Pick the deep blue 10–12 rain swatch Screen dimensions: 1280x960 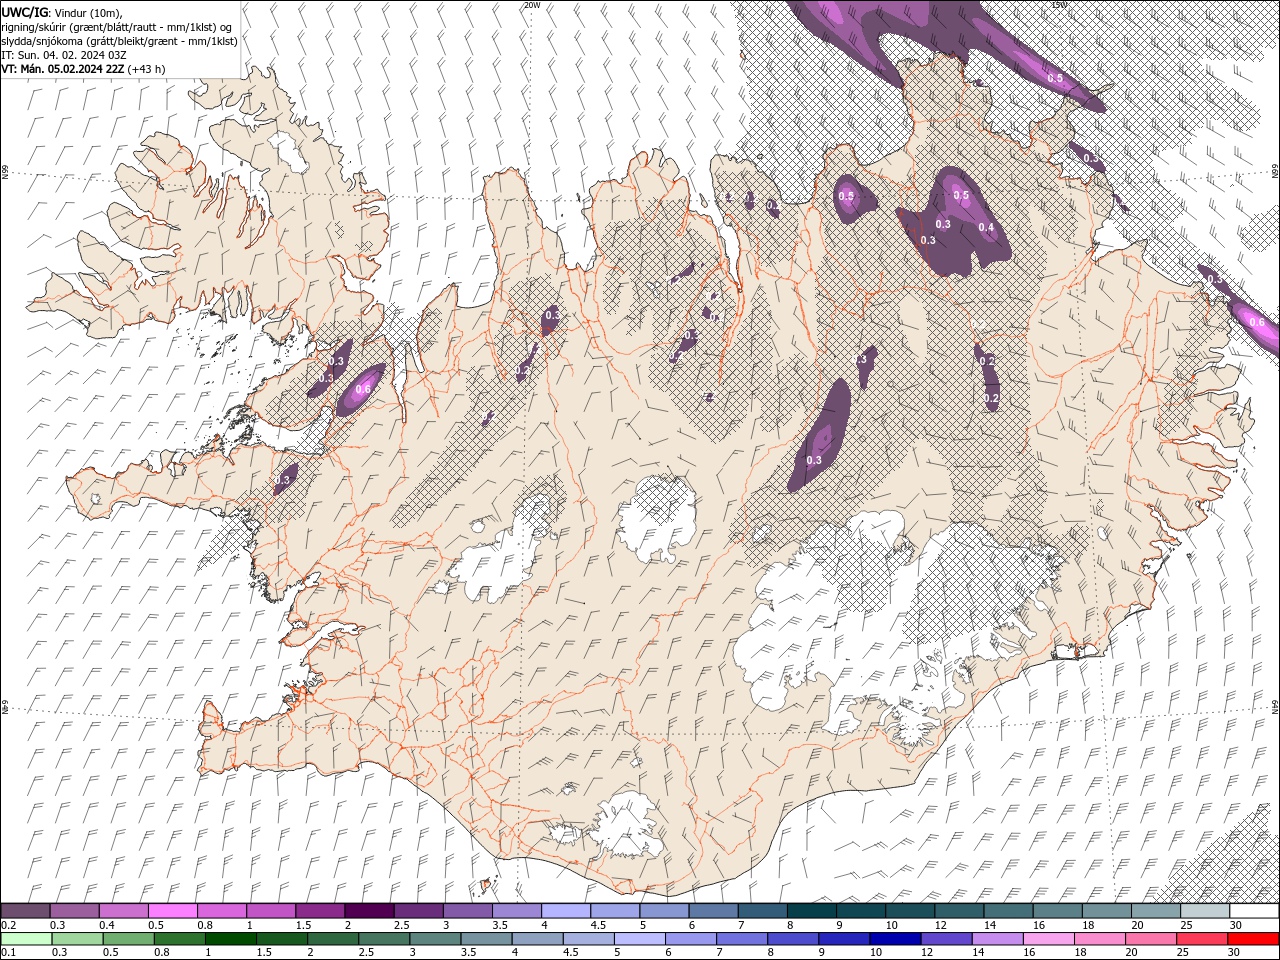(897, 938)
